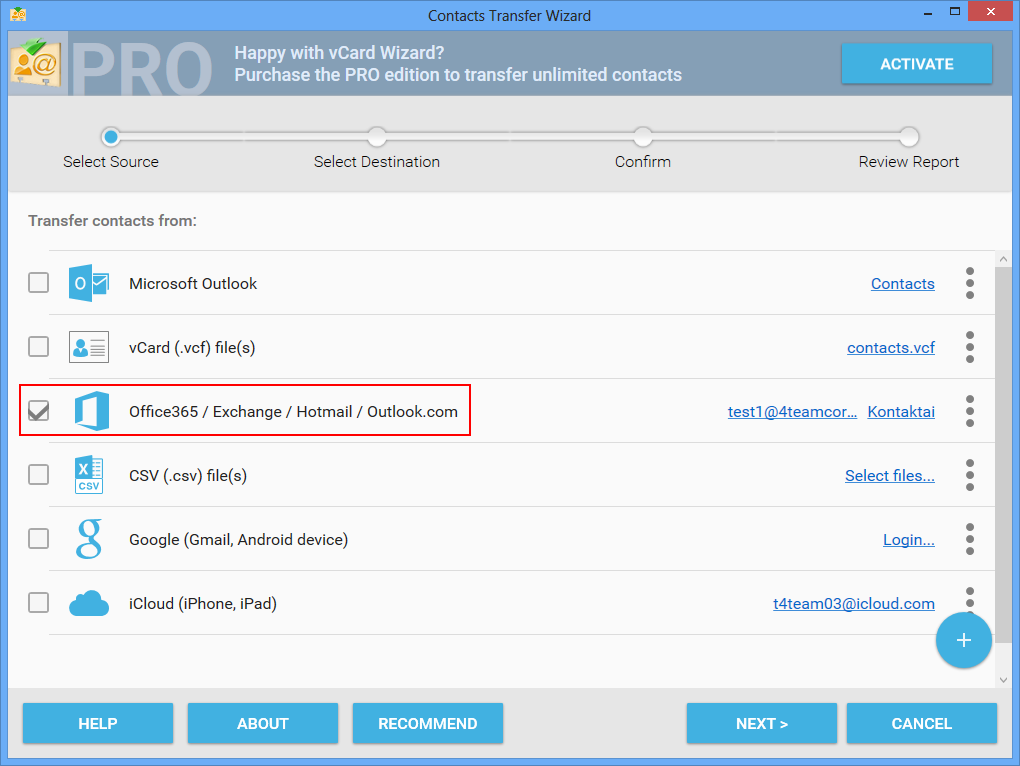This screenshot has width=1020, height=766.
Task: Click the scrollbar up arrow
Action: 1003,259
